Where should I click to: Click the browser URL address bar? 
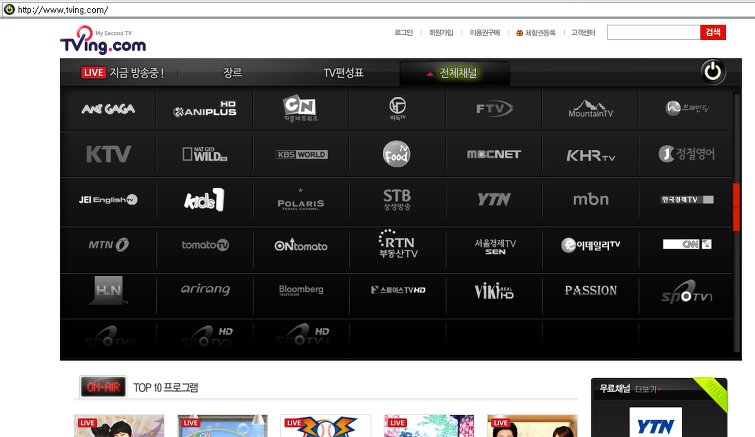pos(380,10)
